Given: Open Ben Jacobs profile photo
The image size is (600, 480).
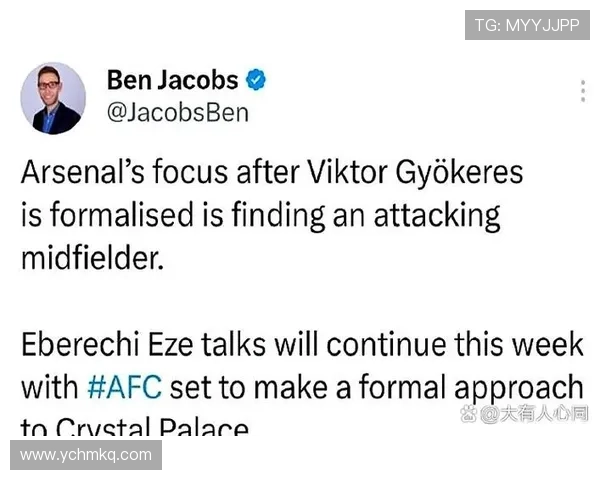Looking at the screenshot, I should coord(53,98).
